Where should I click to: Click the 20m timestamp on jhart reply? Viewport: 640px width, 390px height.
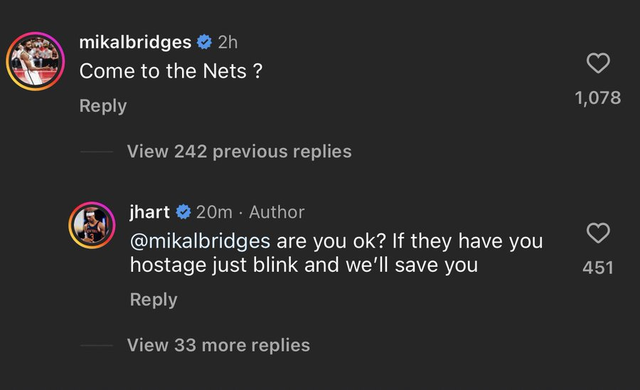coord(214,212)
